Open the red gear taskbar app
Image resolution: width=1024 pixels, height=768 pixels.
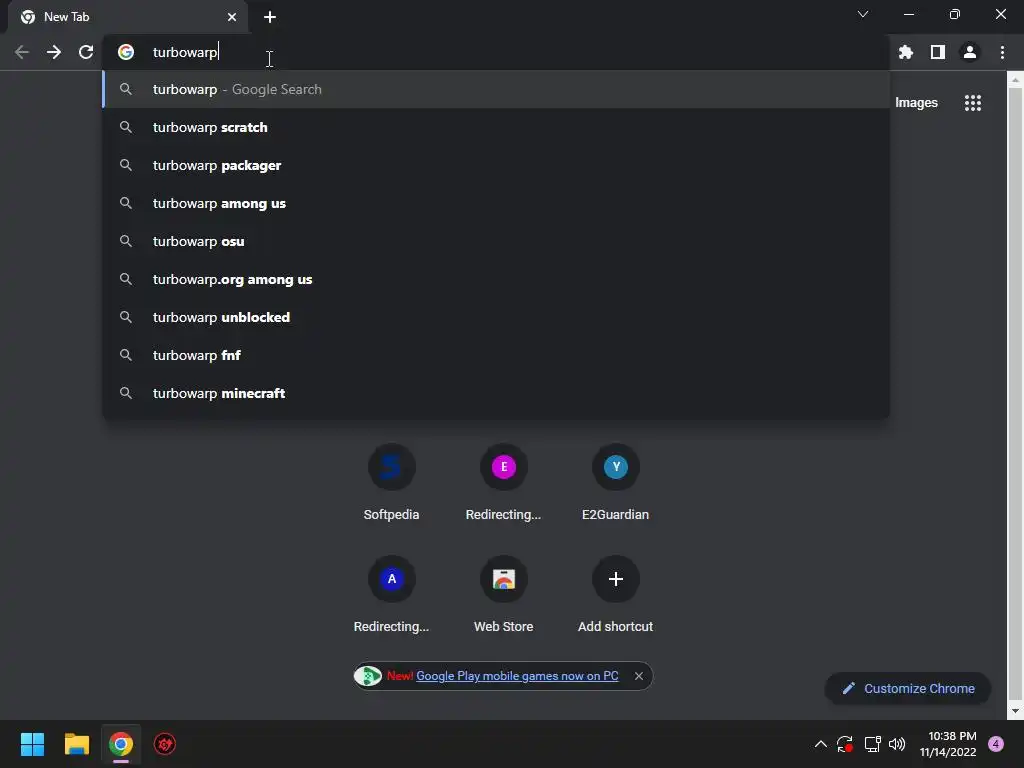pyautogui.click(x=165, y=744)
